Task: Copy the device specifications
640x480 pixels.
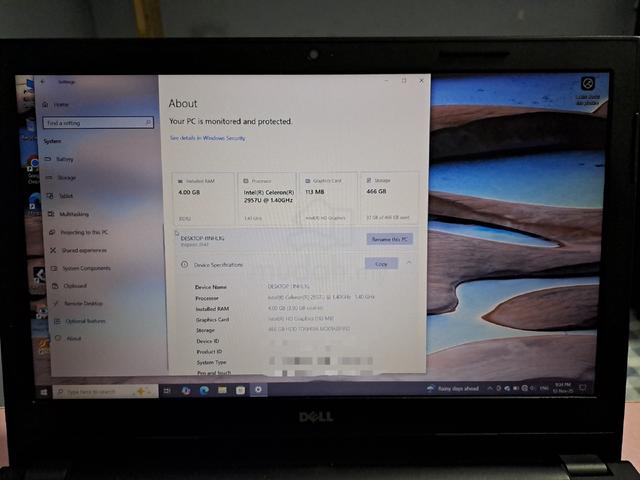Action: tap(381, 264)
